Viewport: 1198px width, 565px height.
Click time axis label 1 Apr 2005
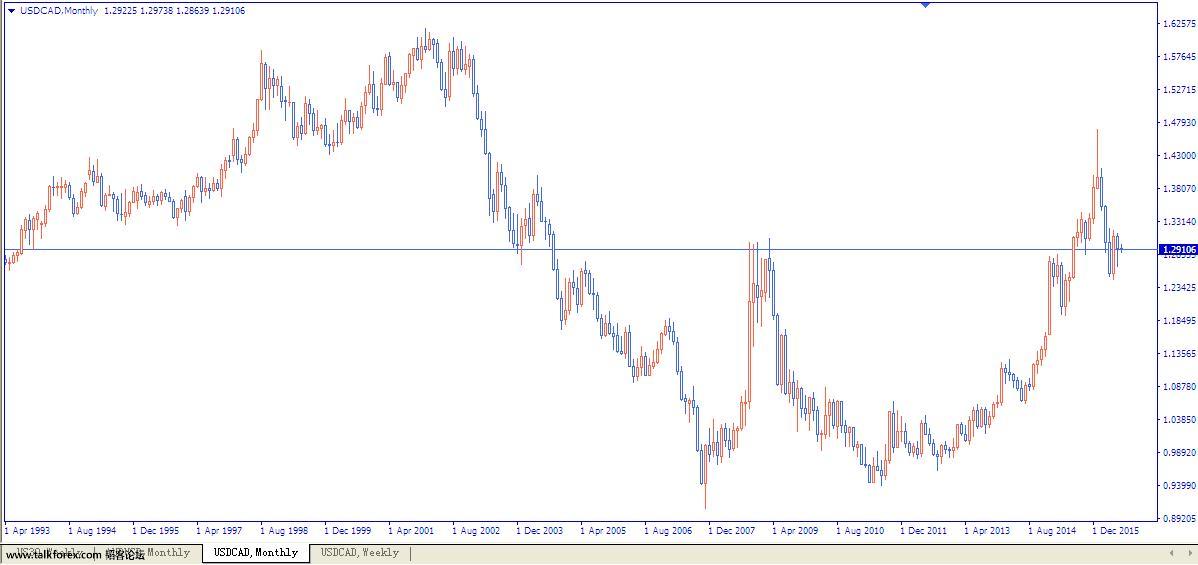(604, 530)
